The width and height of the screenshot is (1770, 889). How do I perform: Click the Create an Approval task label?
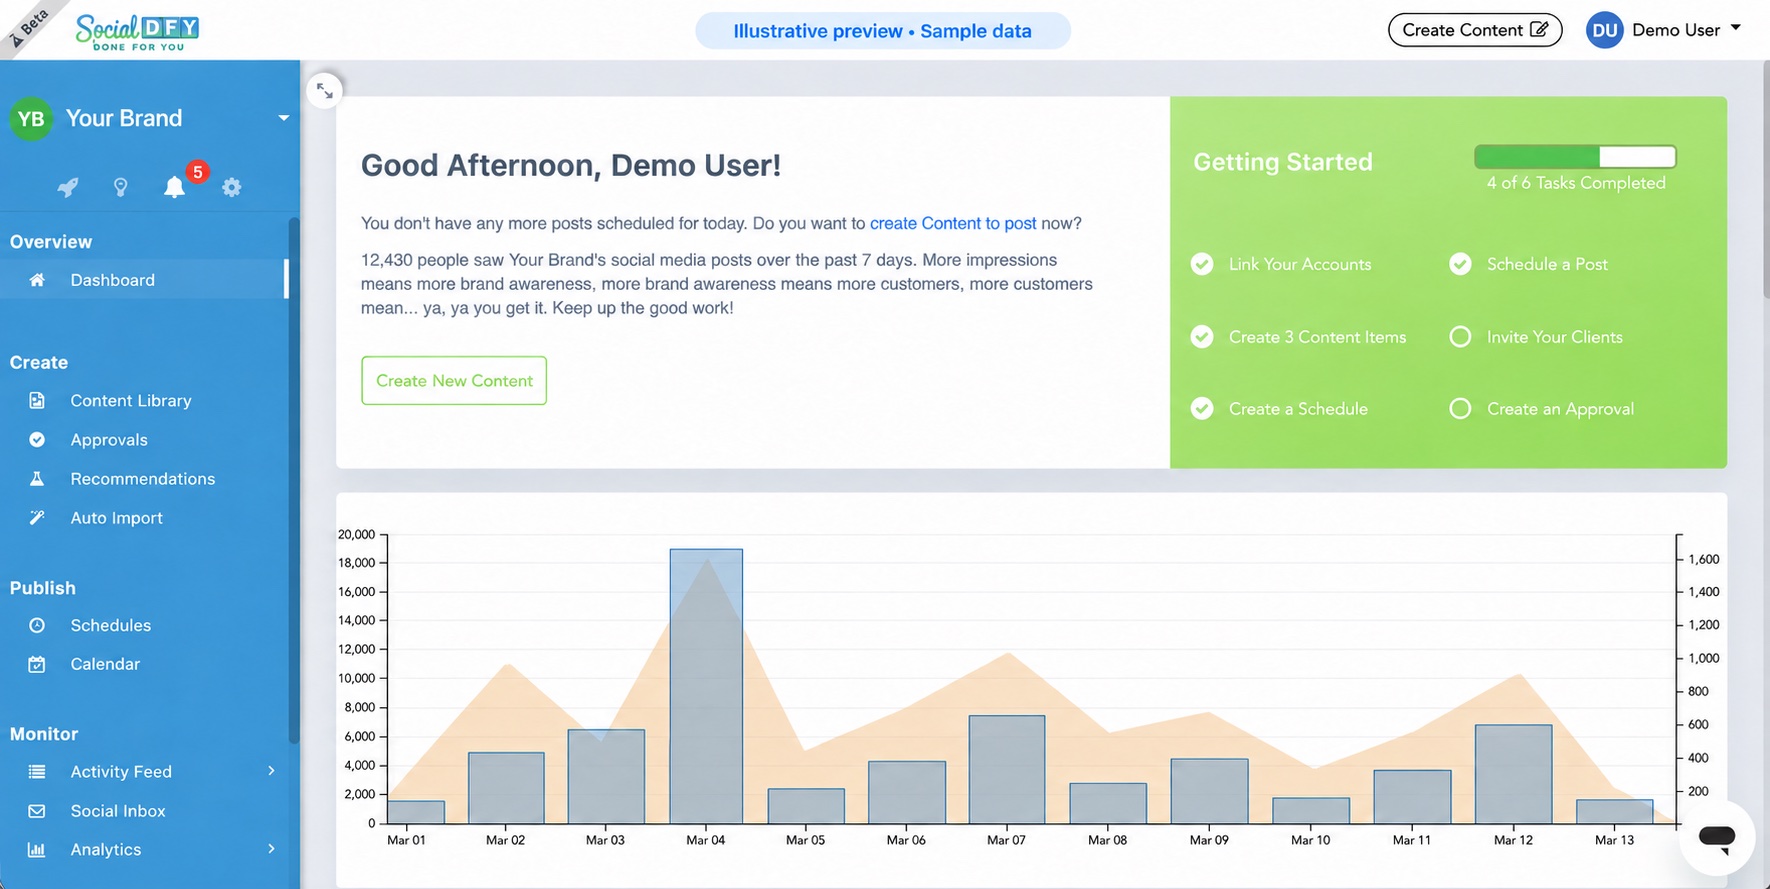pos(1560,409)
